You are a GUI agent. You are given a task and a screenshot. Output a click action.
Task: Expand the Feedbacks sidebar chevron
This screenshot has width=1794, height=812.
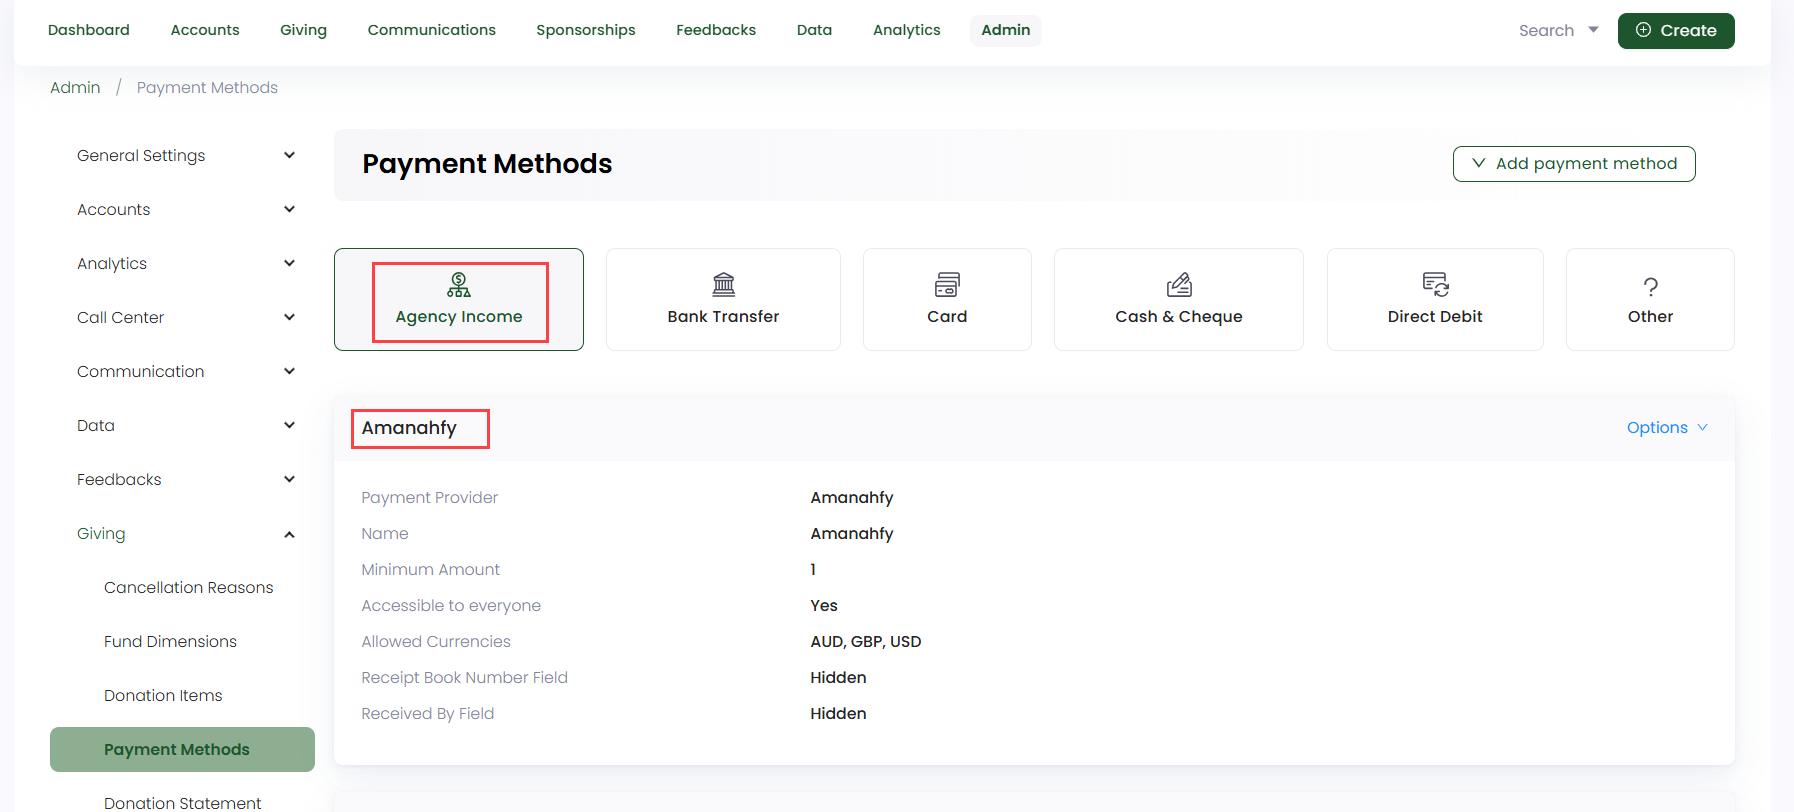[x=289, y=479]
